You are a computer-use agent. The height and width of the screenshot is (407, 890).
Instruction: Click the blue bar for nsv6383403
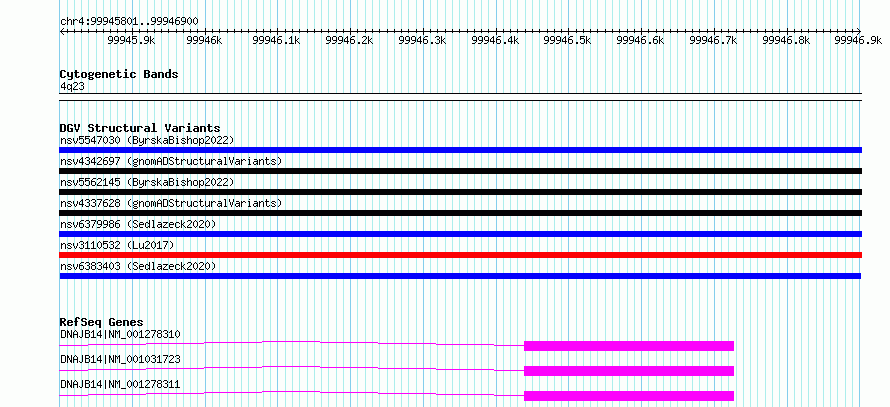(460, 276)
